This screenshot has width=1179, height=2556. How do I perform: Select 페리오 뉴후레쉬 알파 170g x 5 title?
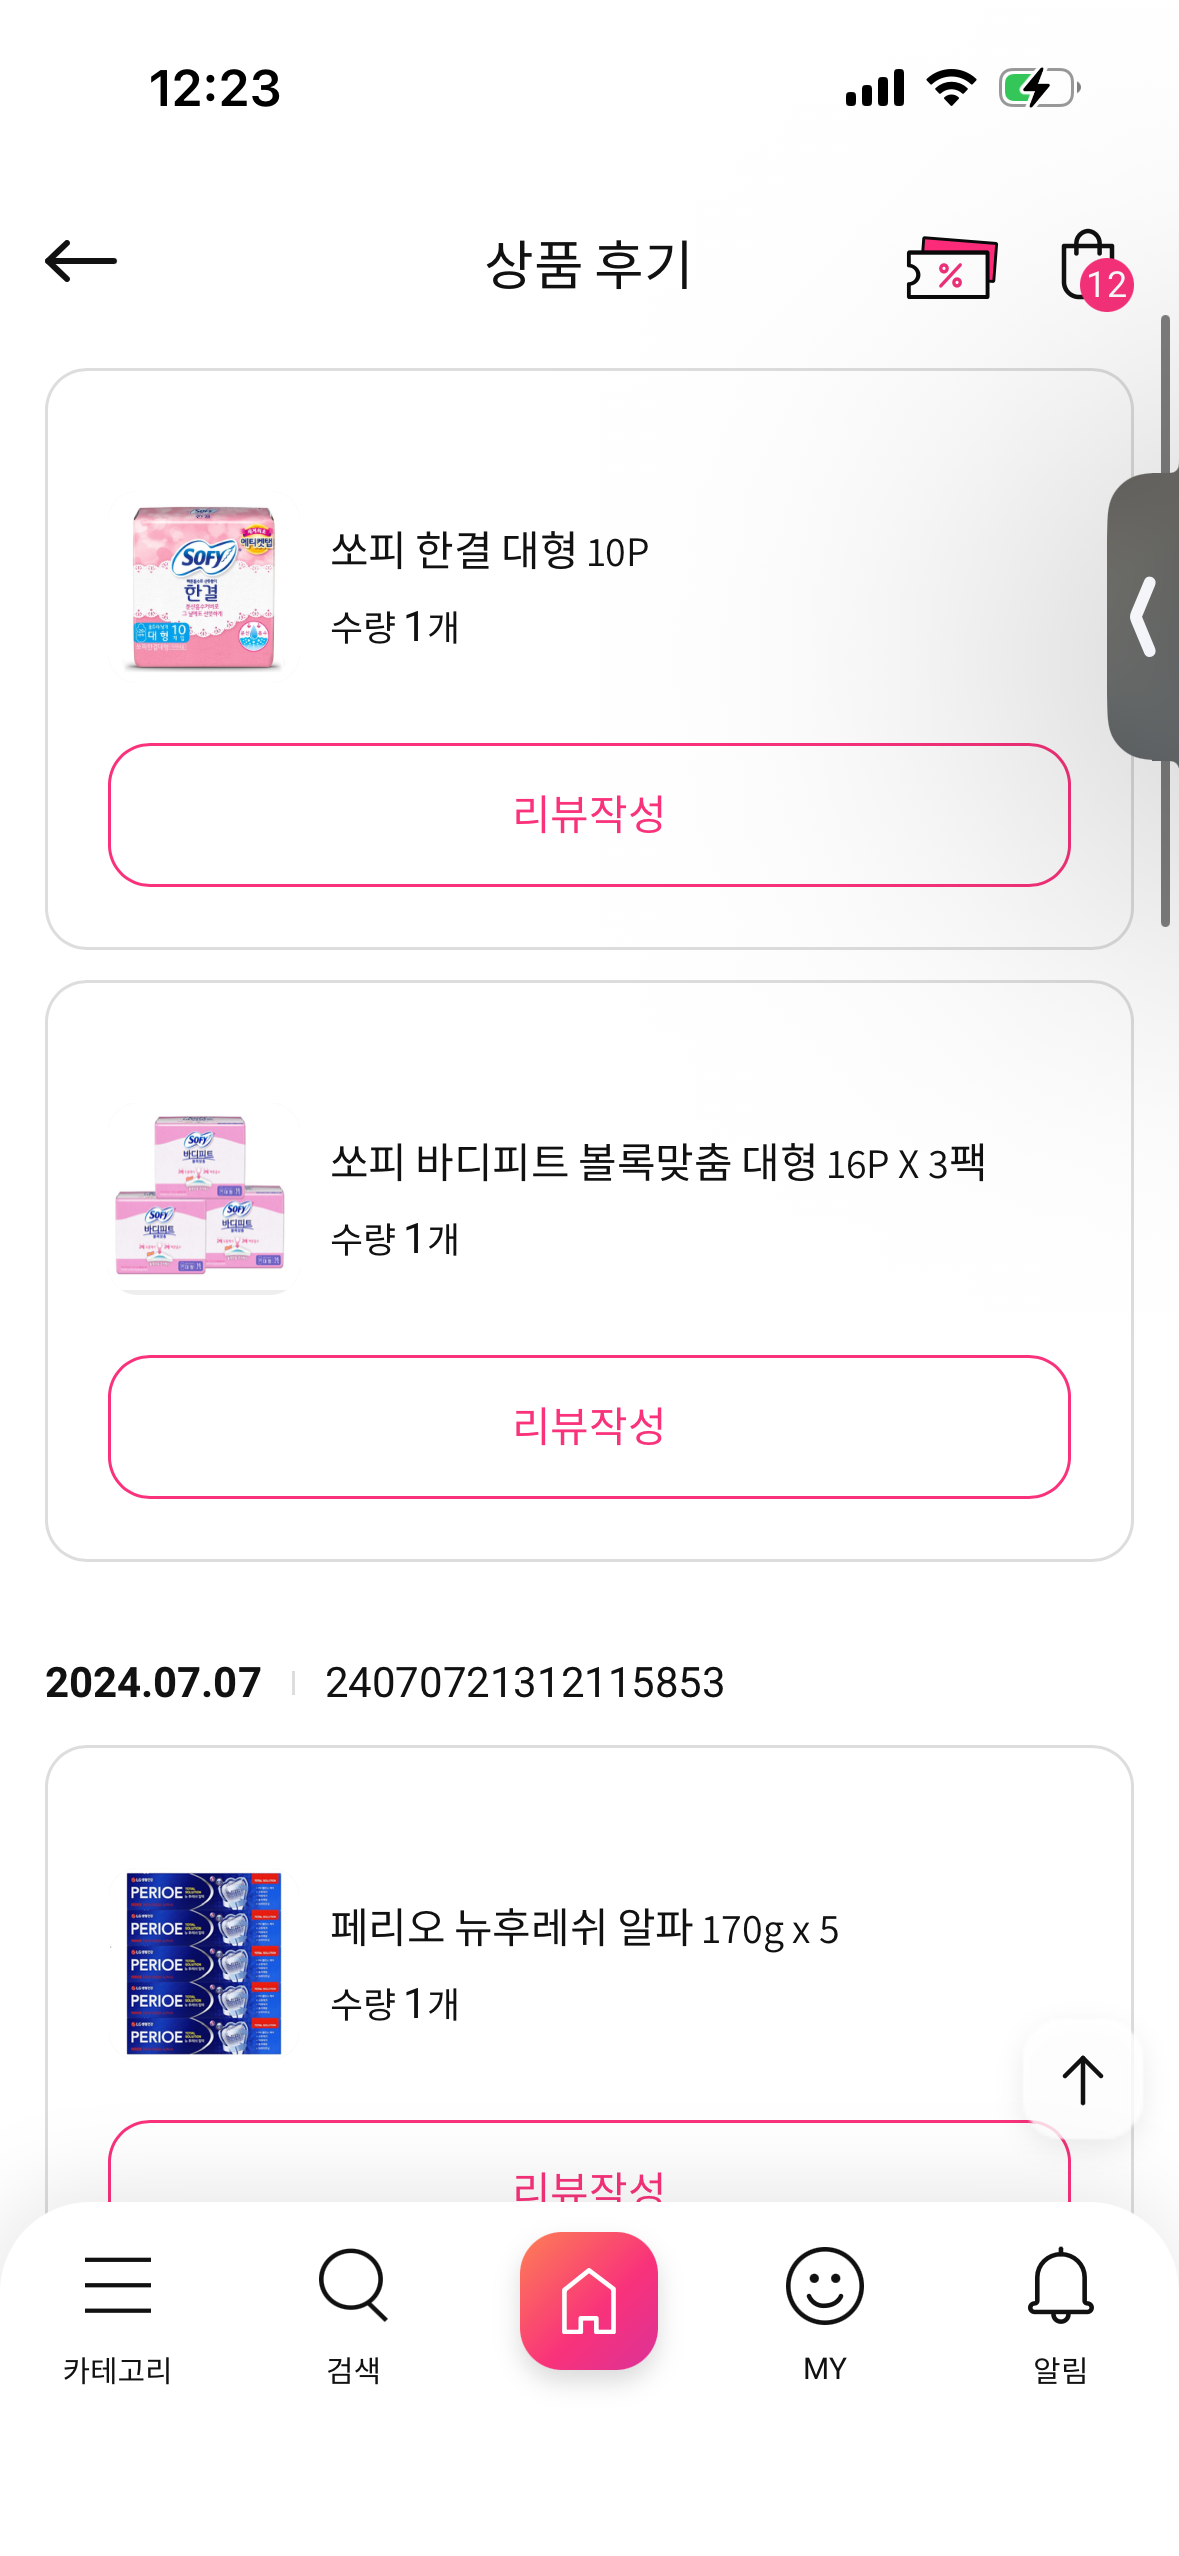584,1928
